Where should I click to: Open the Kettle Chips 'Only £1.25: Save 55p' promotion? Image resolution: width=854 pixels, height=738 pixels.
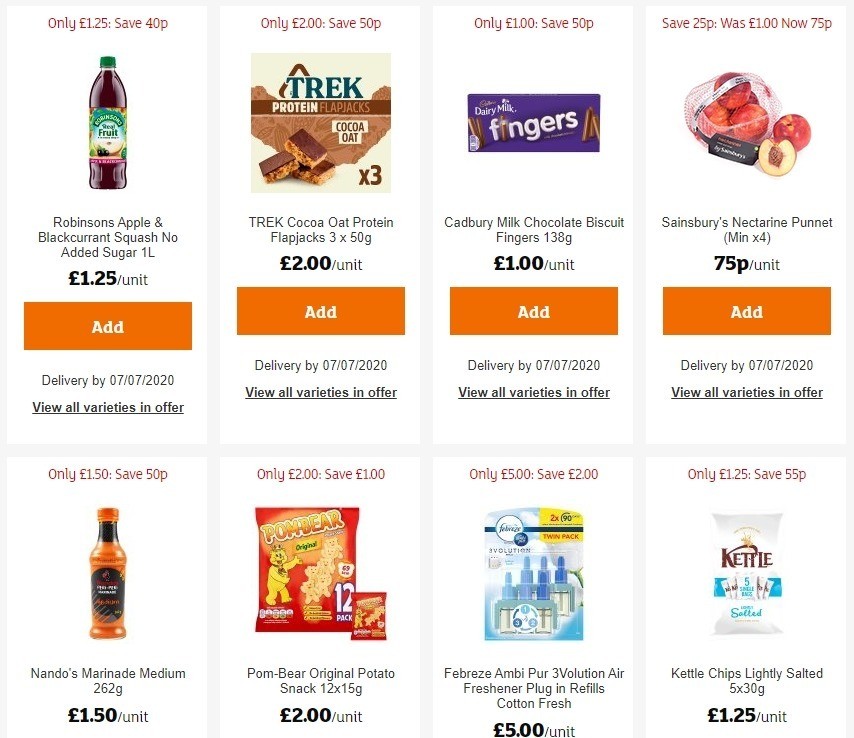pos(747,473)
